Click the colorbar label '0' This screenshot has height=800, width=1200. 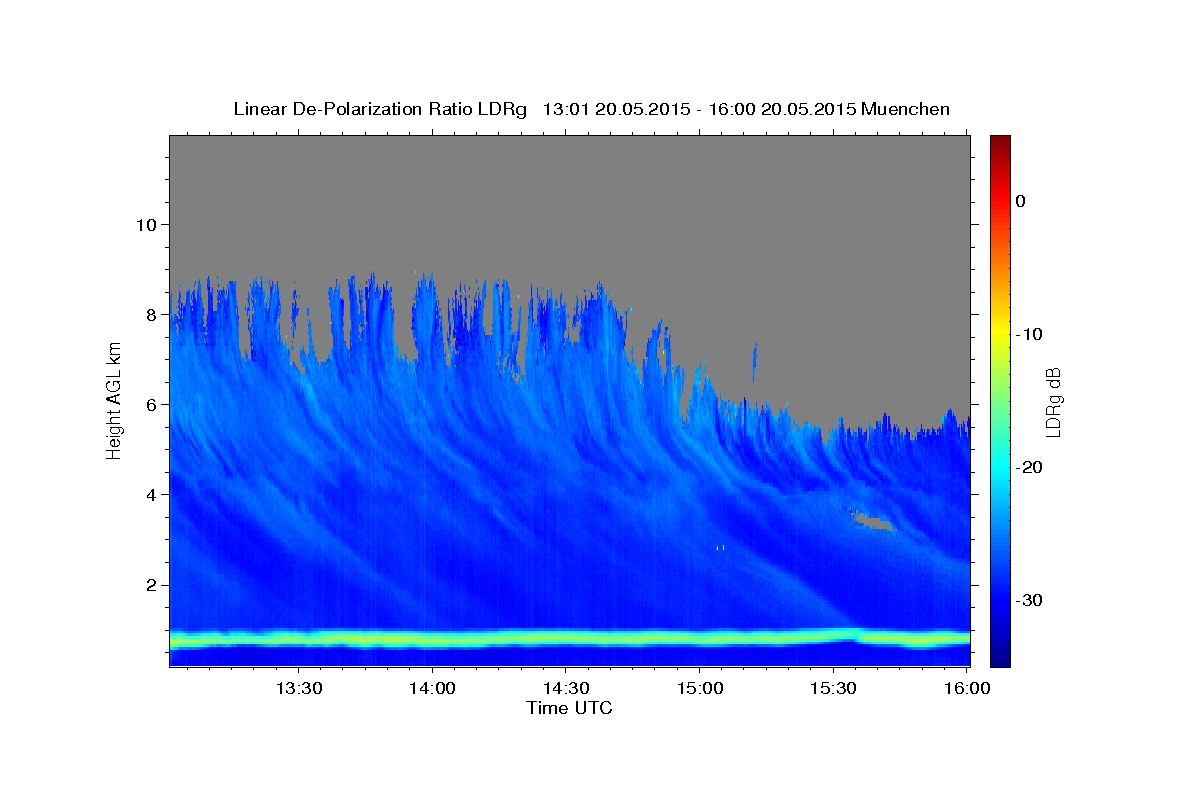point(1021,201)
